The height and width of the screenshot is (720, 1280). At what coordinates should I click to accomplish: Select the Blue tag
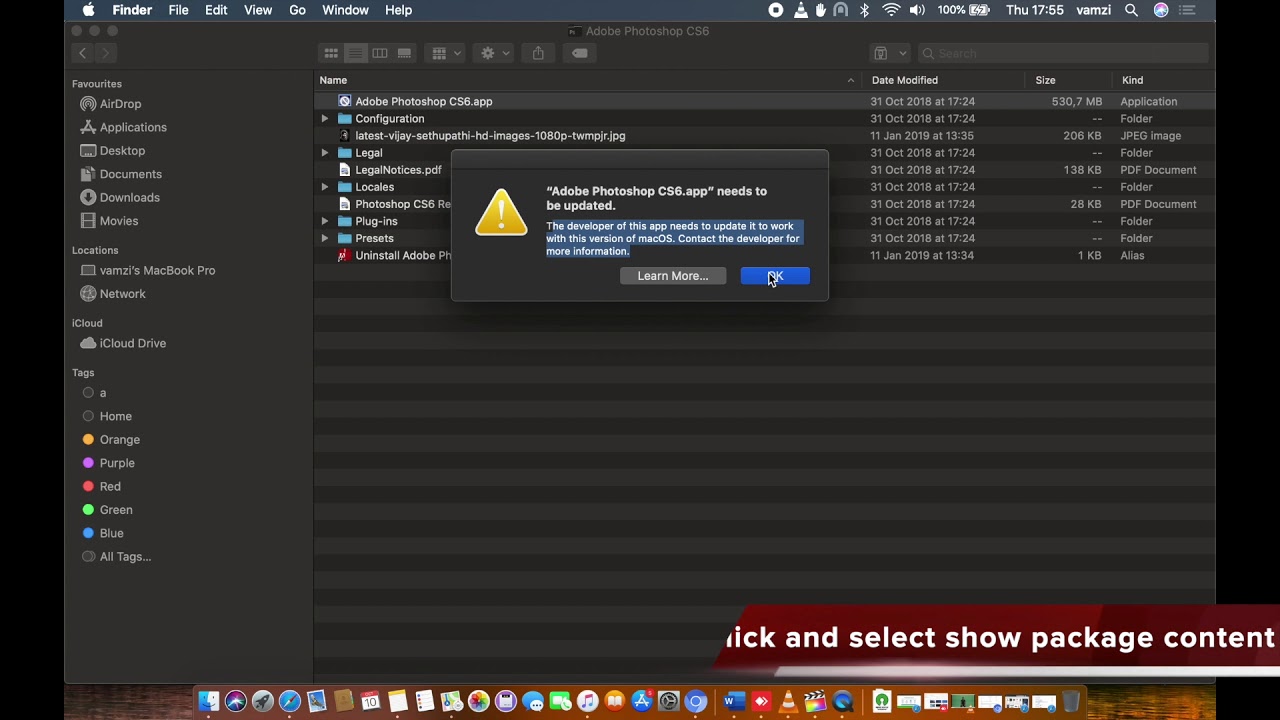pos(111,534)
